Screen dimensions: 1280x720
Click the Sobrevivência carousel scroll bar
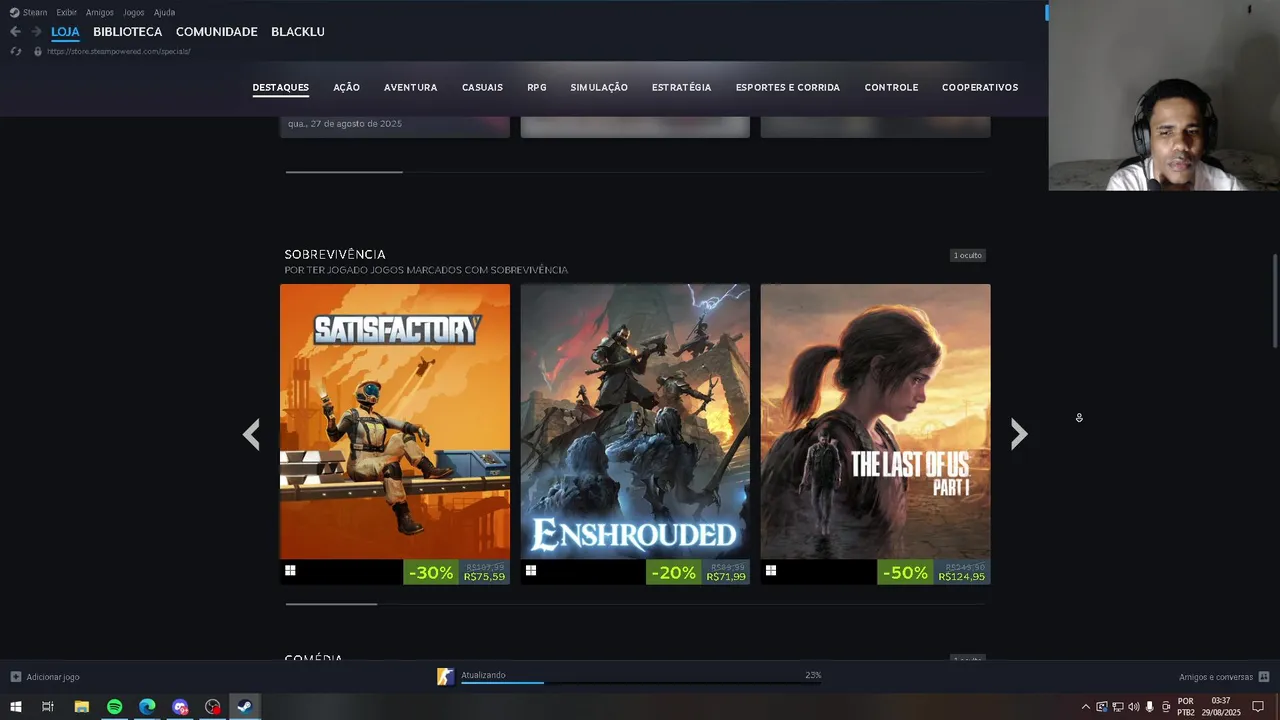click(x=331, y=604)
